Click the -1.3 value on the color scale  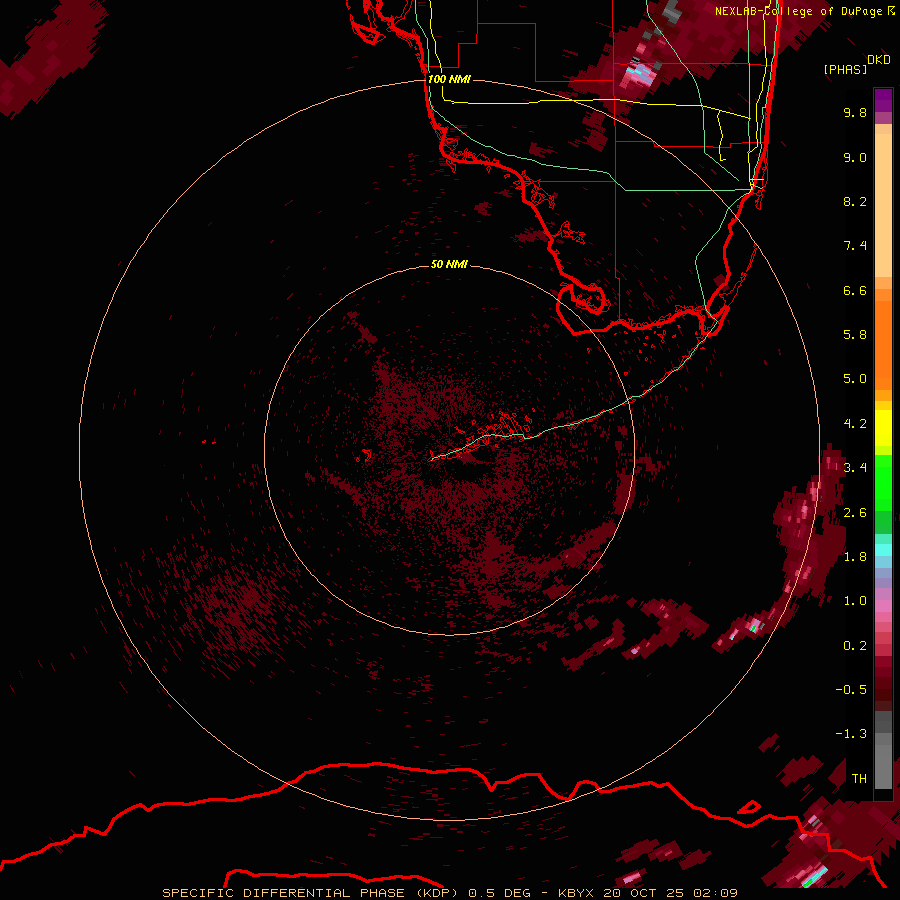tap(851, 734)
